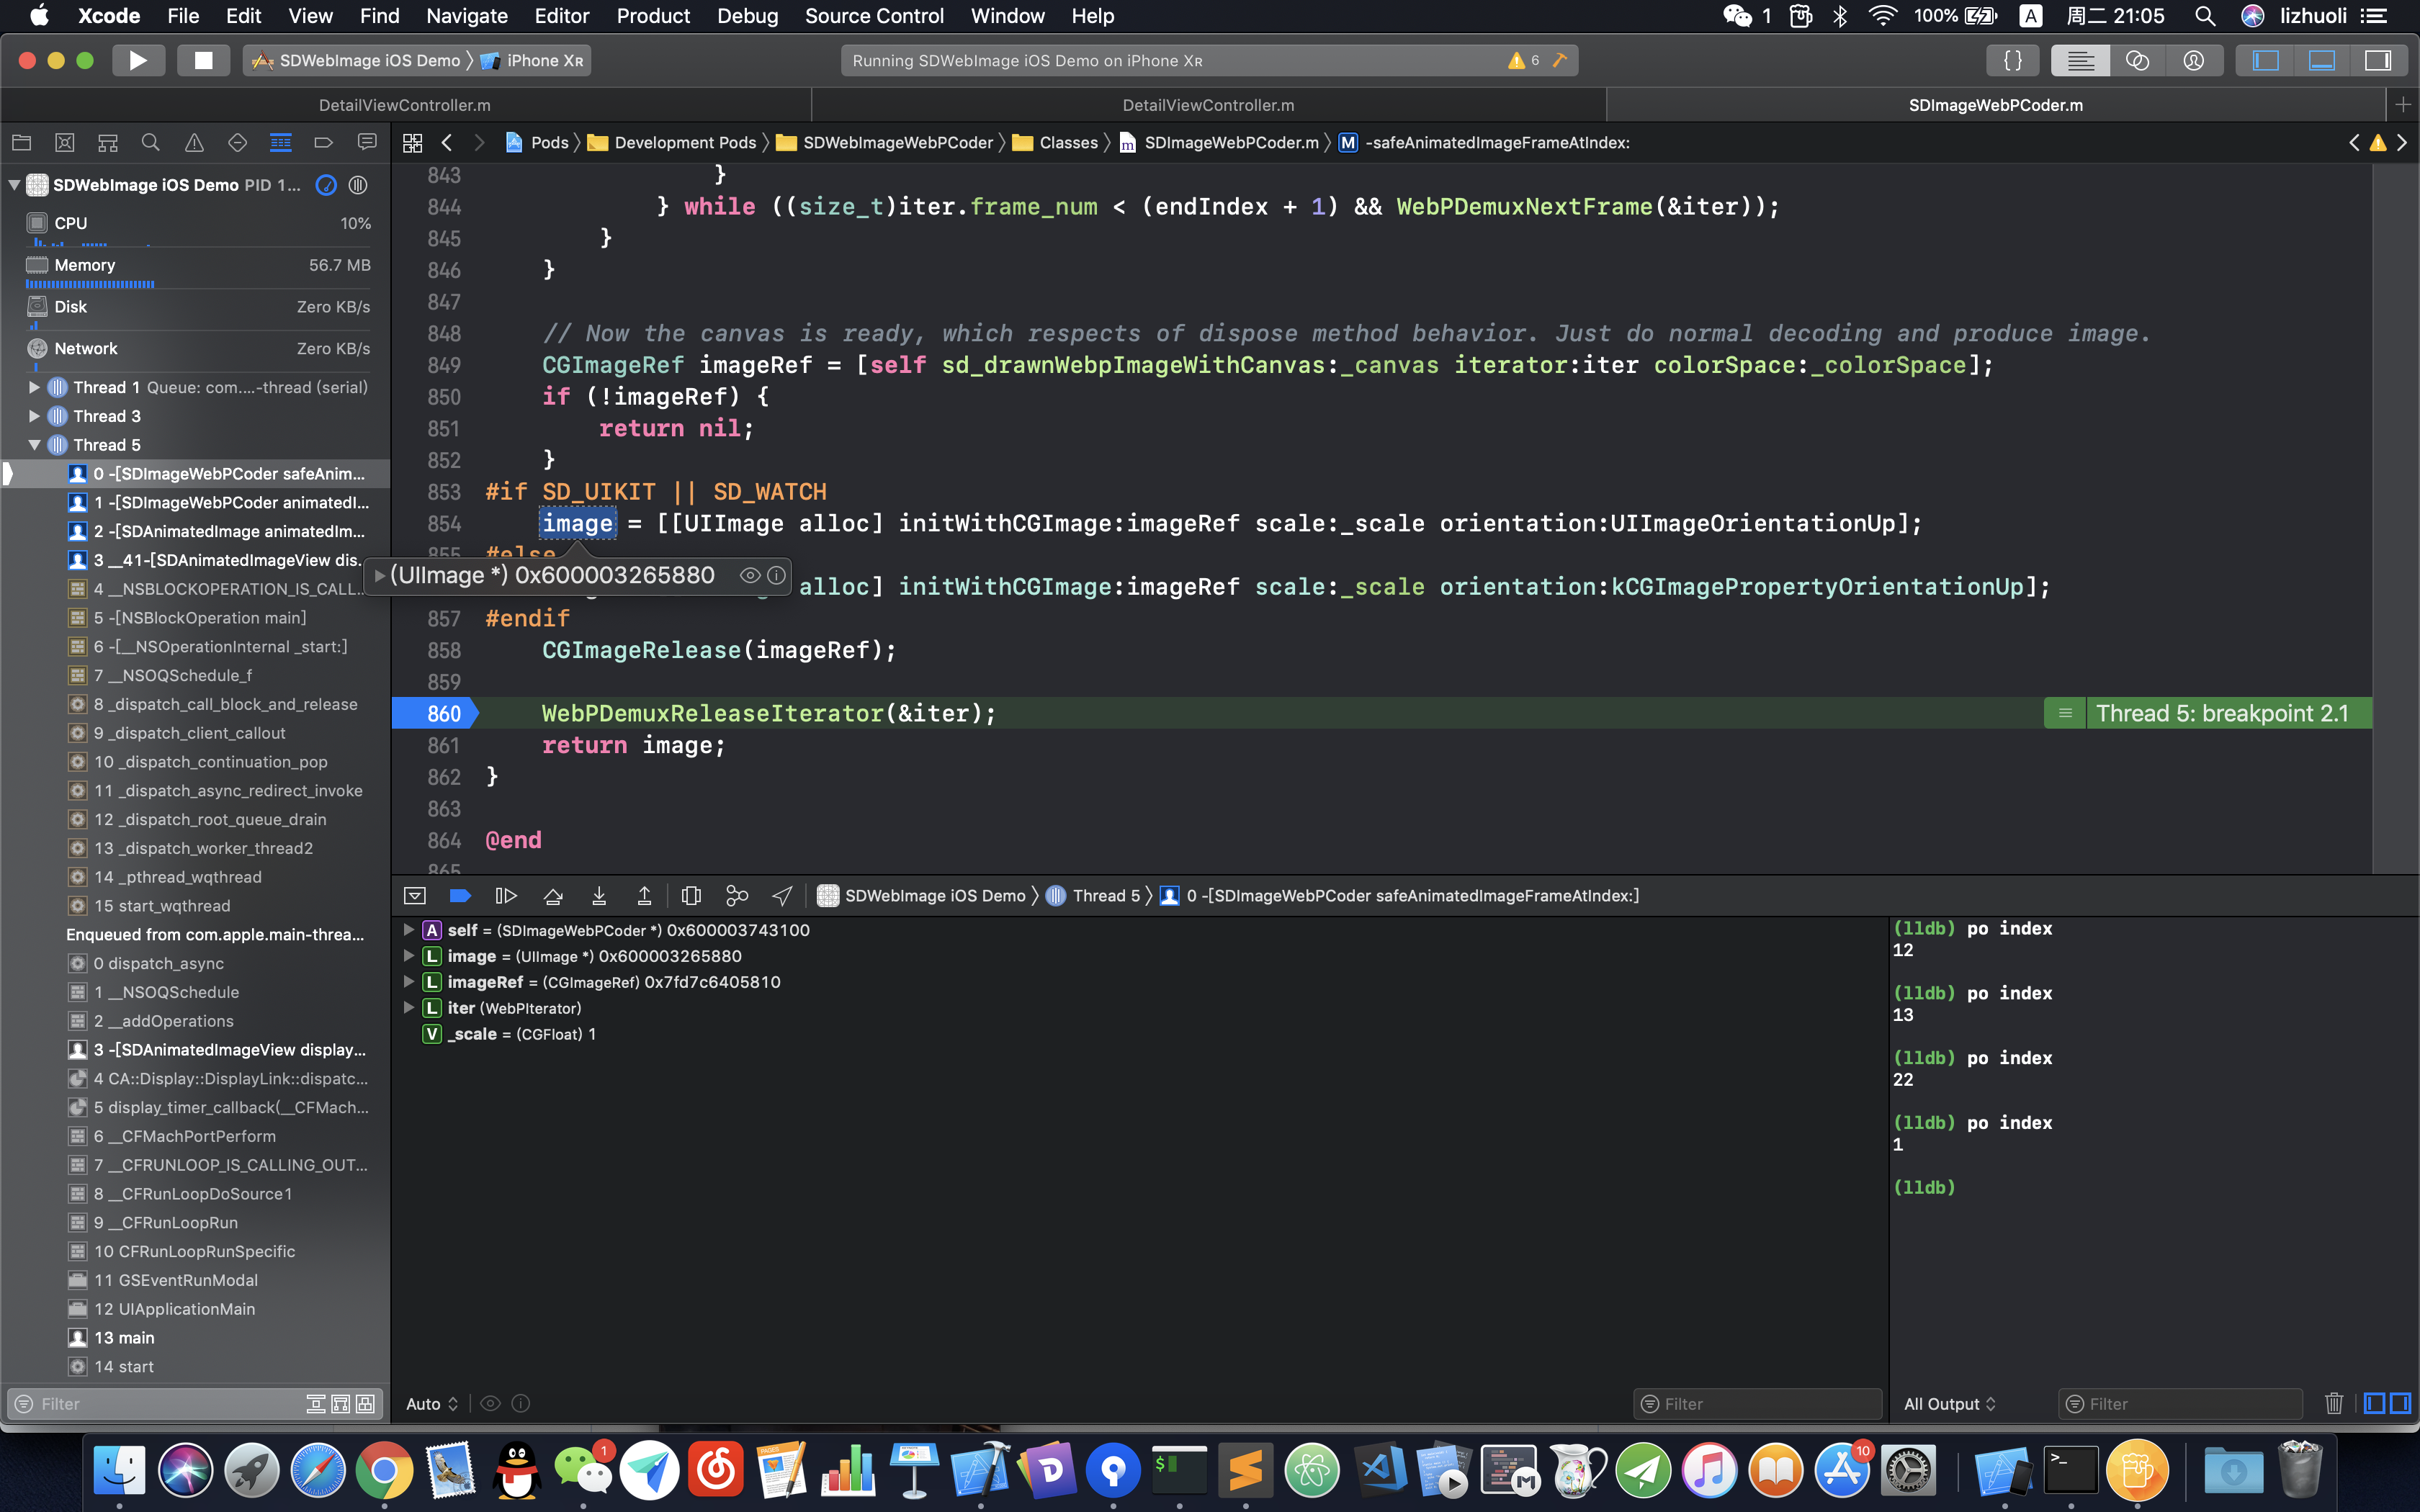Click the Step Into debug button
2420x1512 pixels.
click(x=598, y=896)
